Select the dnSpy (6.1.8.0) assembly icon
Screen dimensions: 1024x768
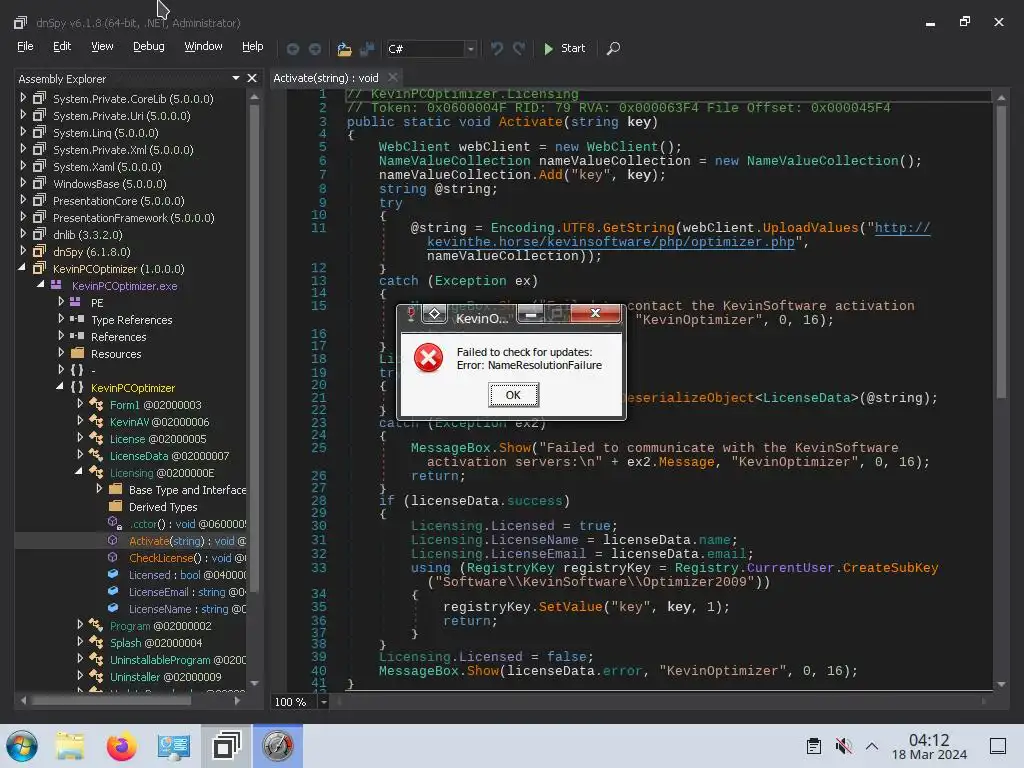(40, 251)
